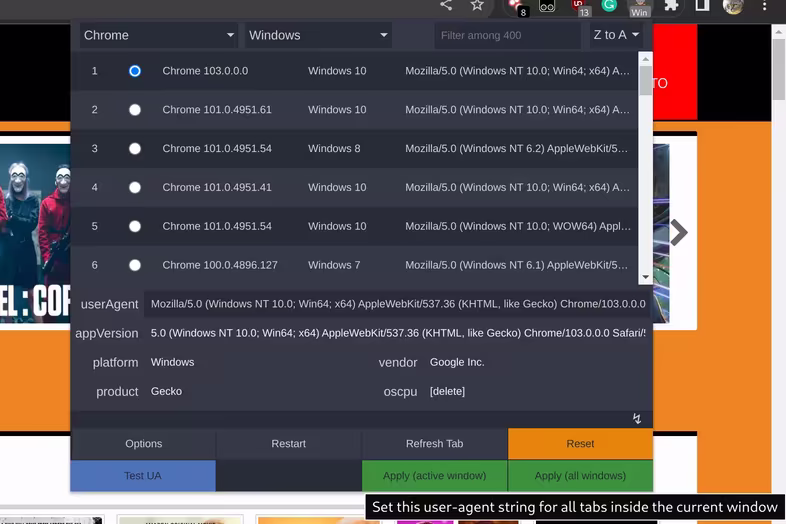
Task: Click 'Chrome 100.0.4896.127' text
Action: 220,265
